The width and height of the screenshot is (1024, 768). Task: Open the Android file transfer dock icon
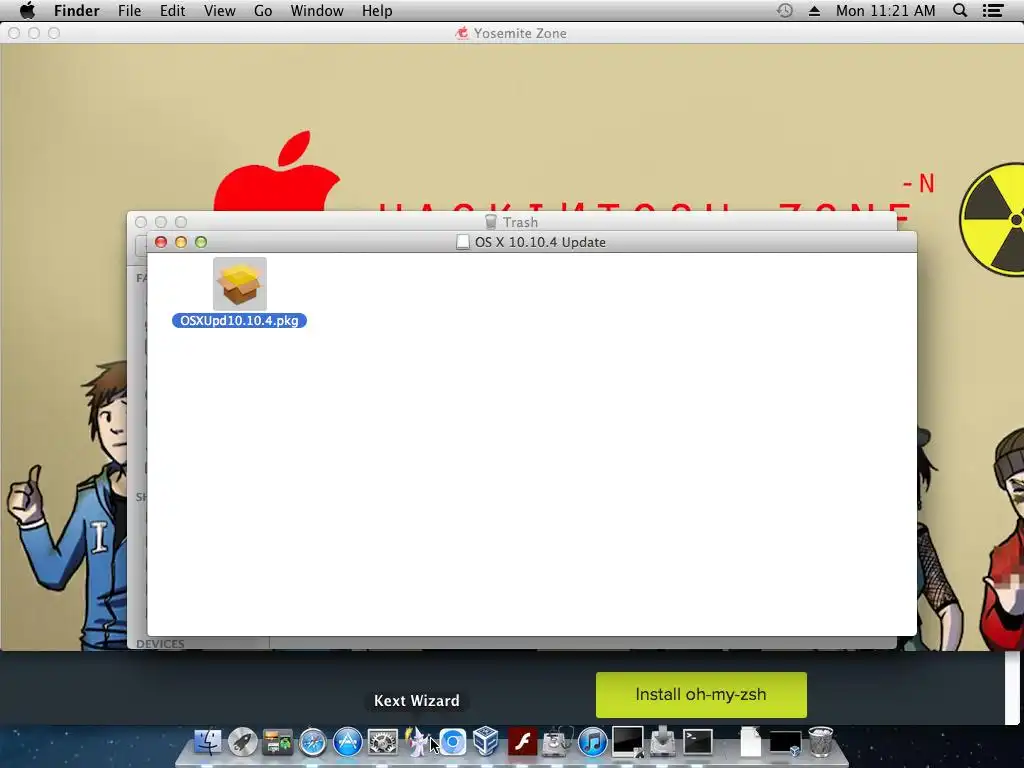pyautogui.click(x=278, y=743)
